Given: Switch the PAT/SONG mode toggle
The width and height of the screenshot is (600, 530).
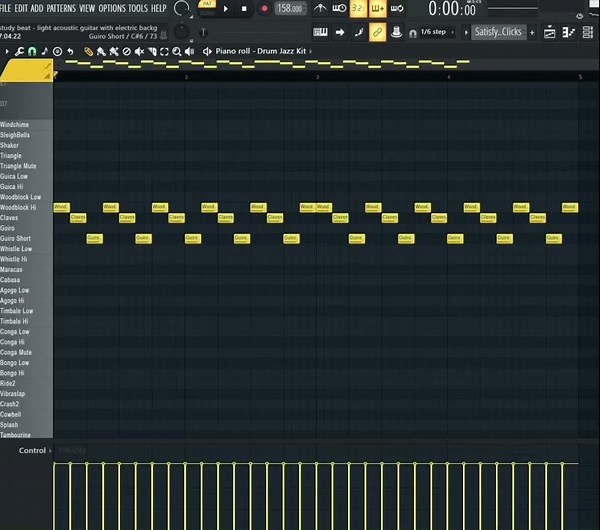Looking at the screenshot, I should pos(207,8).
